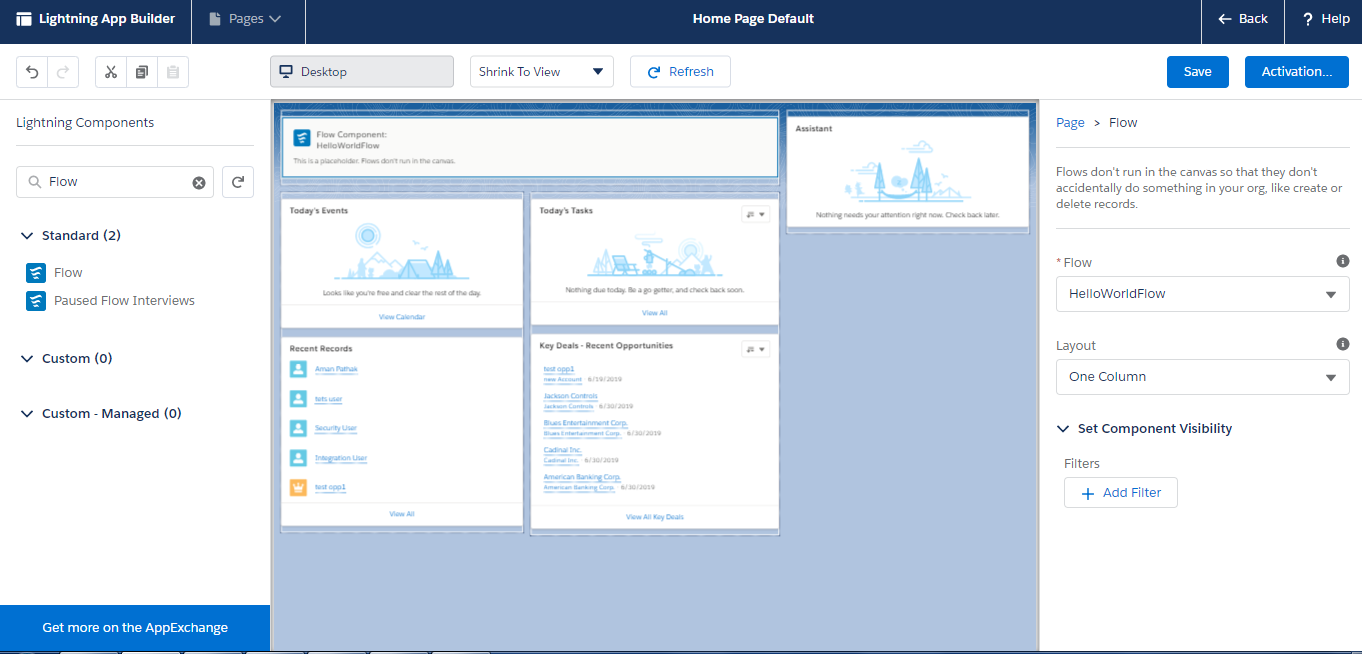The height and width of the screenshot is (654, 1362).
Task: Click the Security User record icon
Action: click(298, 428)
